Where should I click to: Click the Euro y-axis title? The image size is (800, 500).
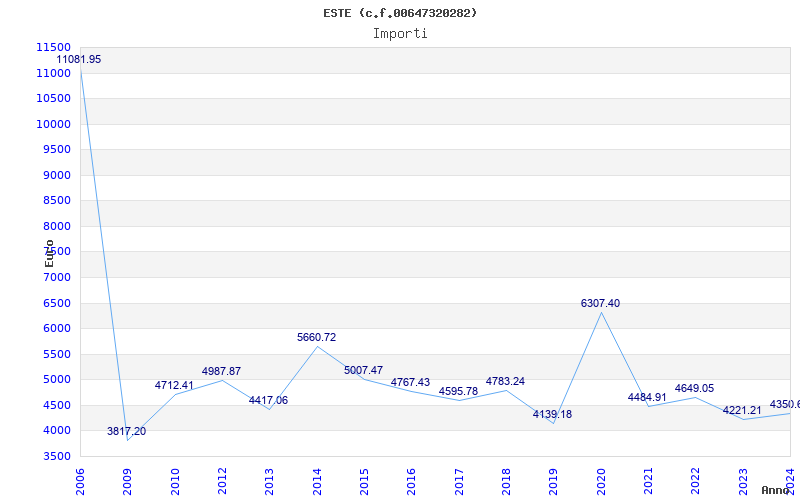pyautogui.click(x=49, y=253)
